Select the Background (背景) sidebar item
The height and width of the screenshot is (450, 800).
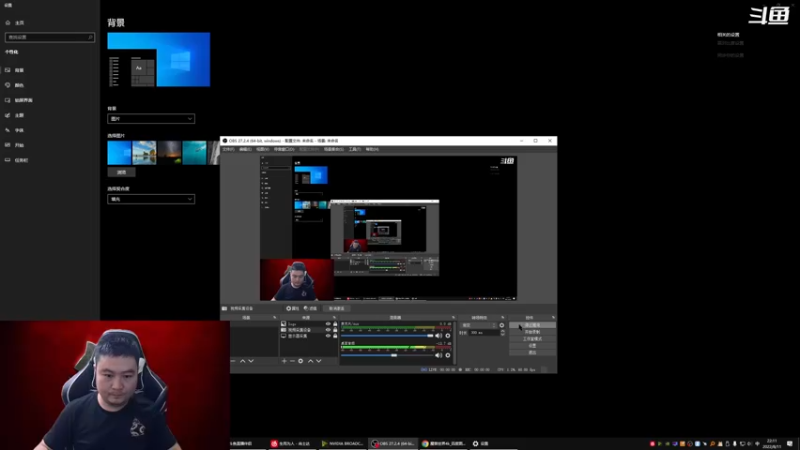(15, 70)
